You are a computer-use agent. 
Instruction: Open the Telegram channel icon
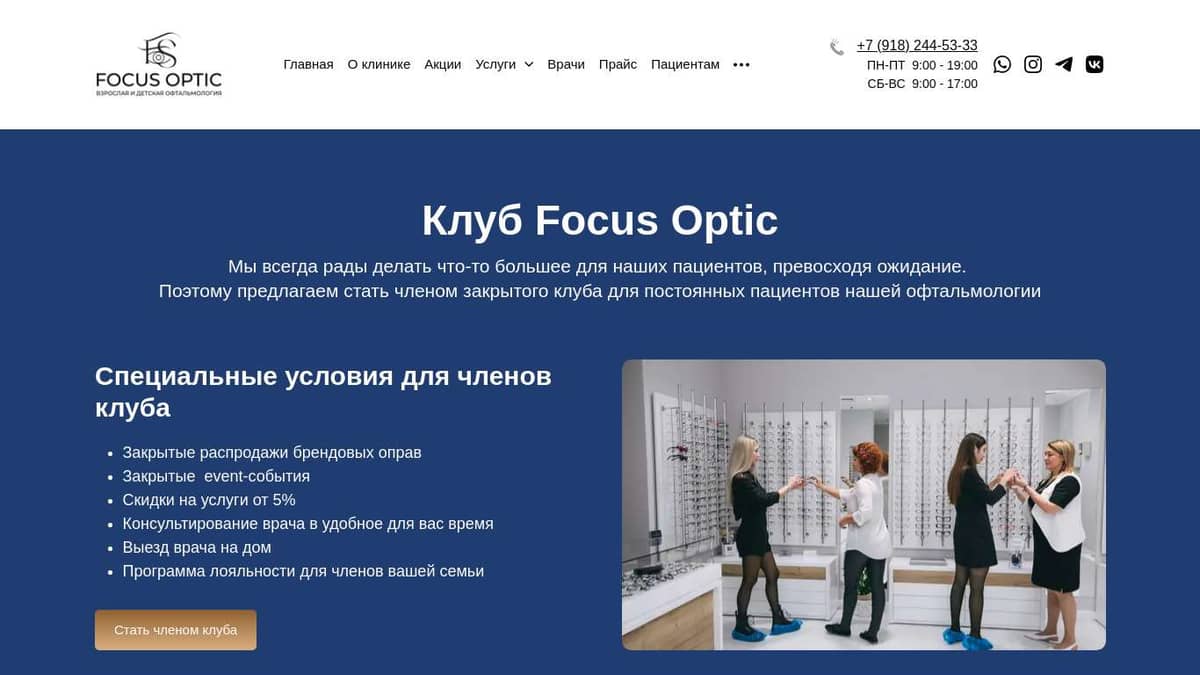point(1063,64)
